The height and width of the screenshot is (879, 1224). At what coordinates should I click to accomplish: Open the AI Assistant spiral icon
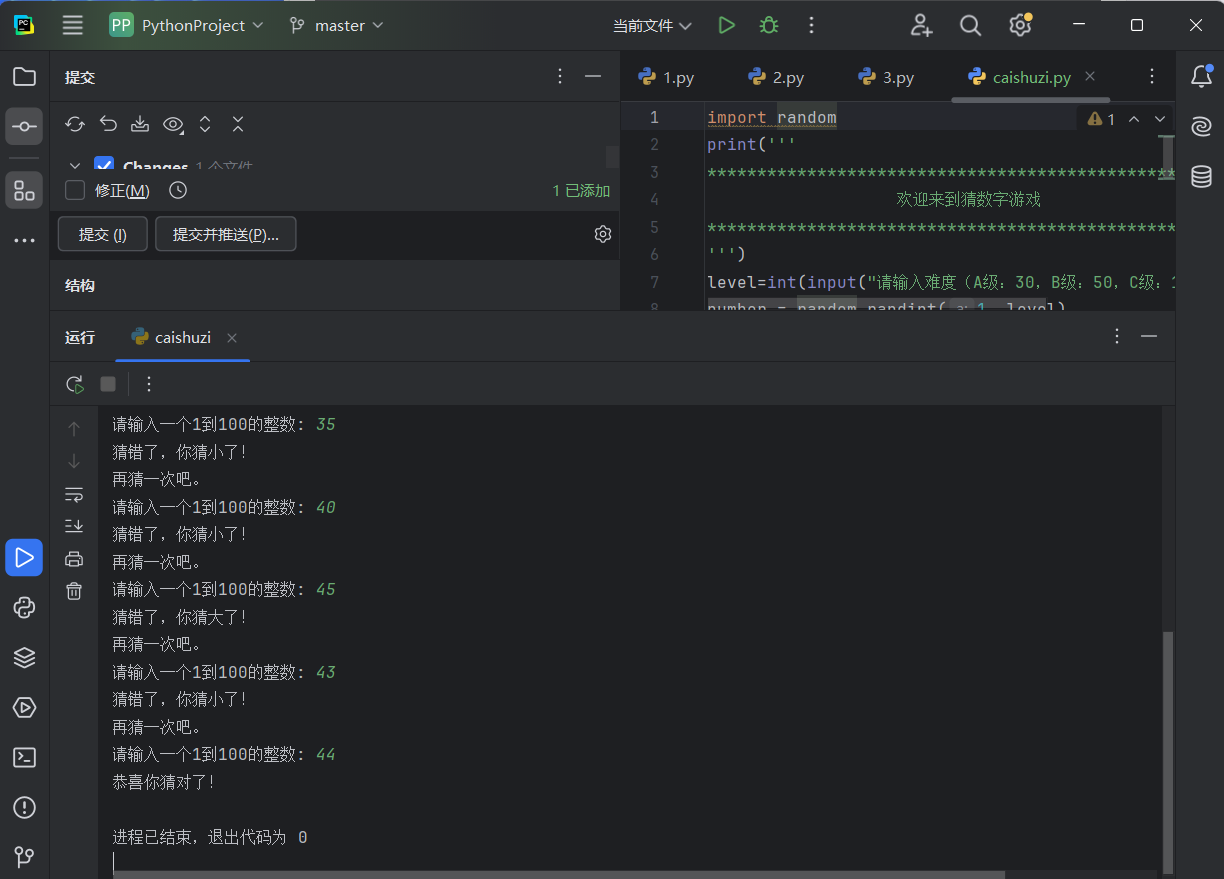coord(1201,127)
